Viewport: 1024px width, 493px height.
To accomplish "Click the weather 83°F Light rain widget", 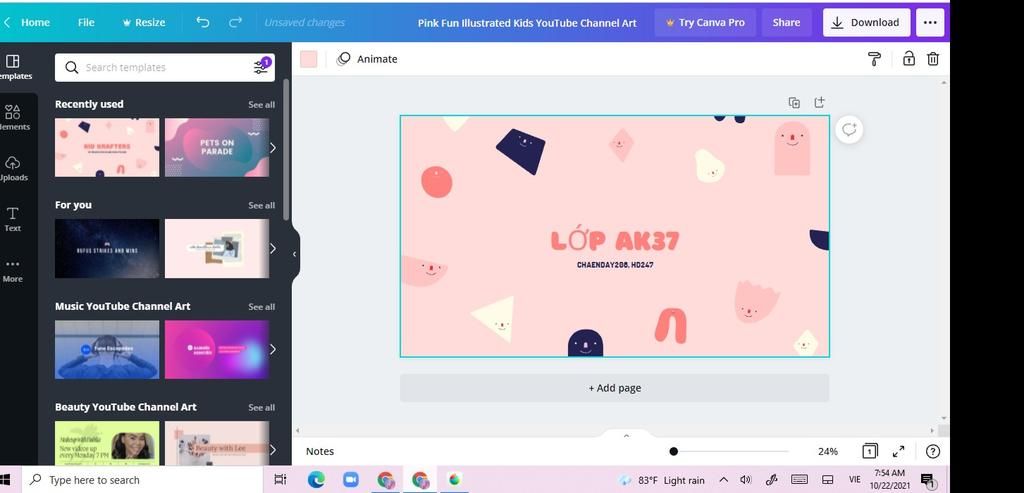I will 662,480.
